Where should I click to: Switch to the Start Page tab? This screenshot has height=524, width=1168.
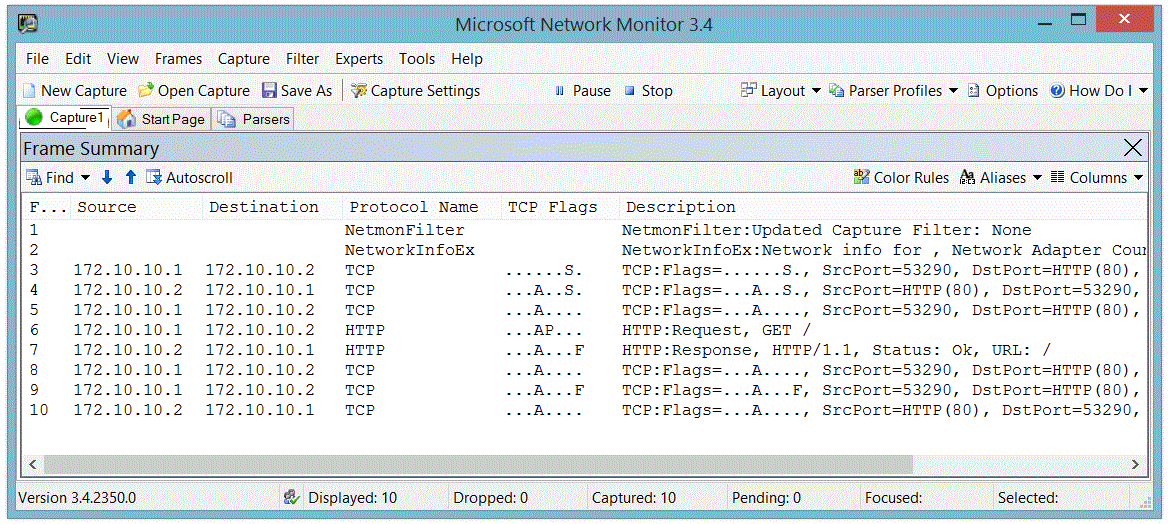(162, 119)
